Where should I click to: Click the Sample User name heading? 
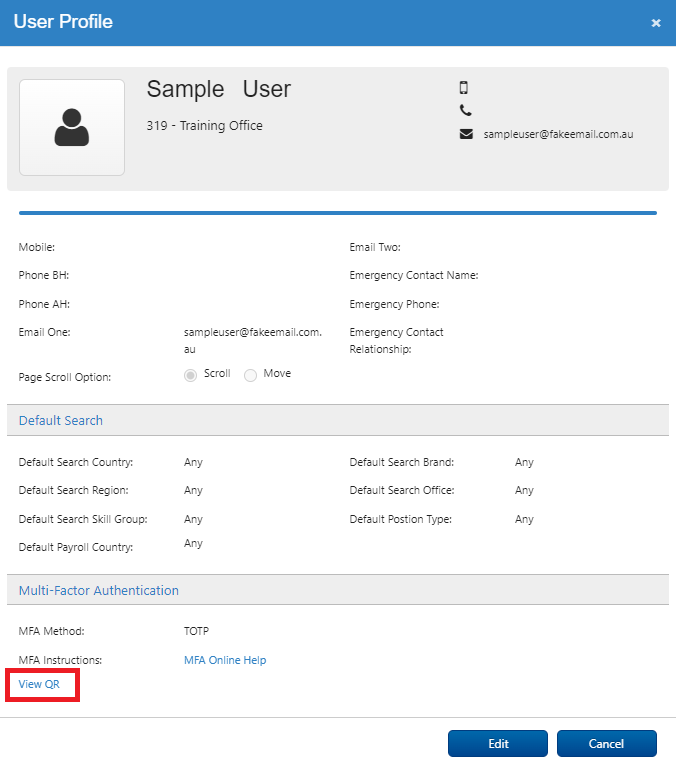[219, 89]
